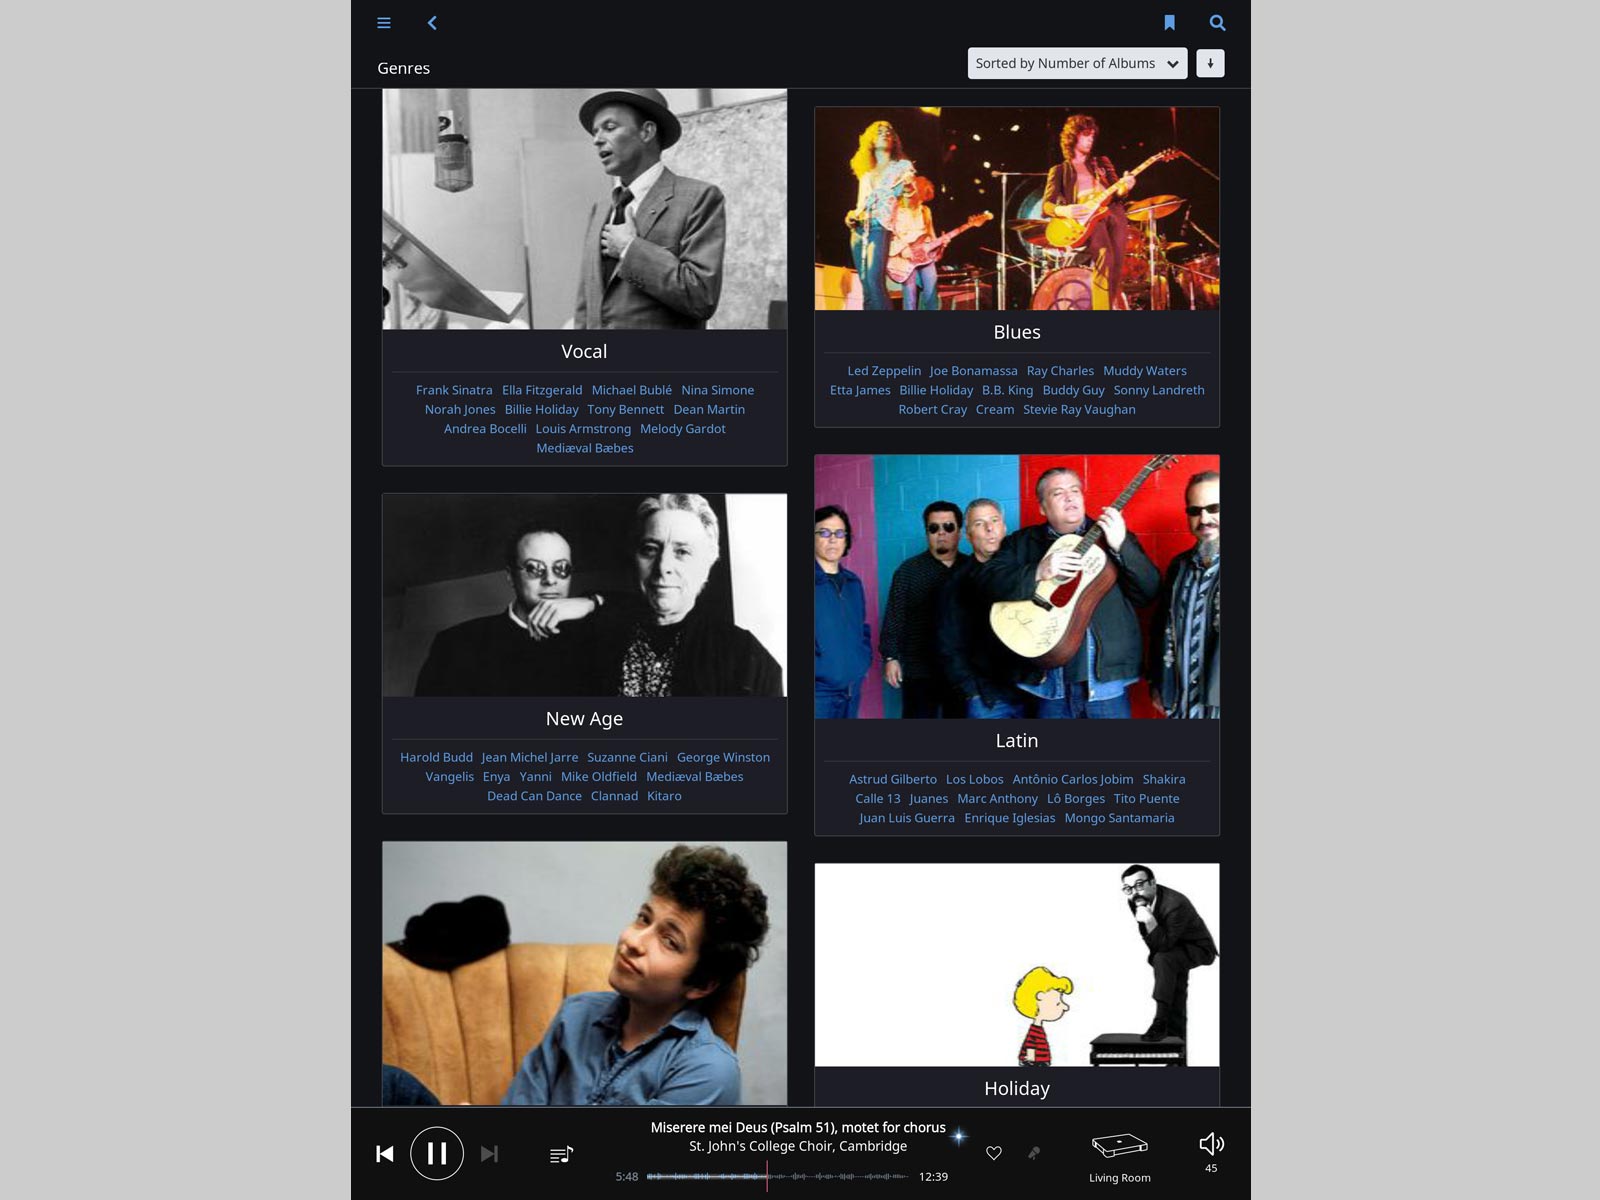
Task: Open the play queue icon
Action: pyautogui.click(x=561, y=1154)
